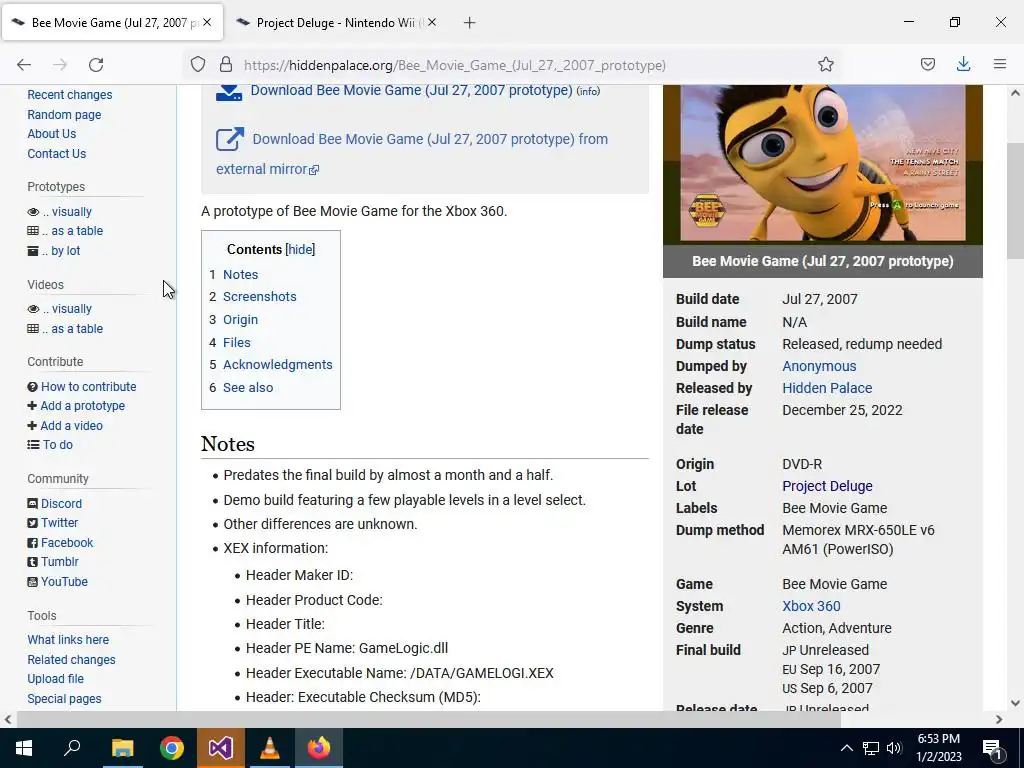Image resolution: width=1024 pixels, height=768 pixels.
Task: Jump to Screenshots in Contents
Action: (259, 296)
